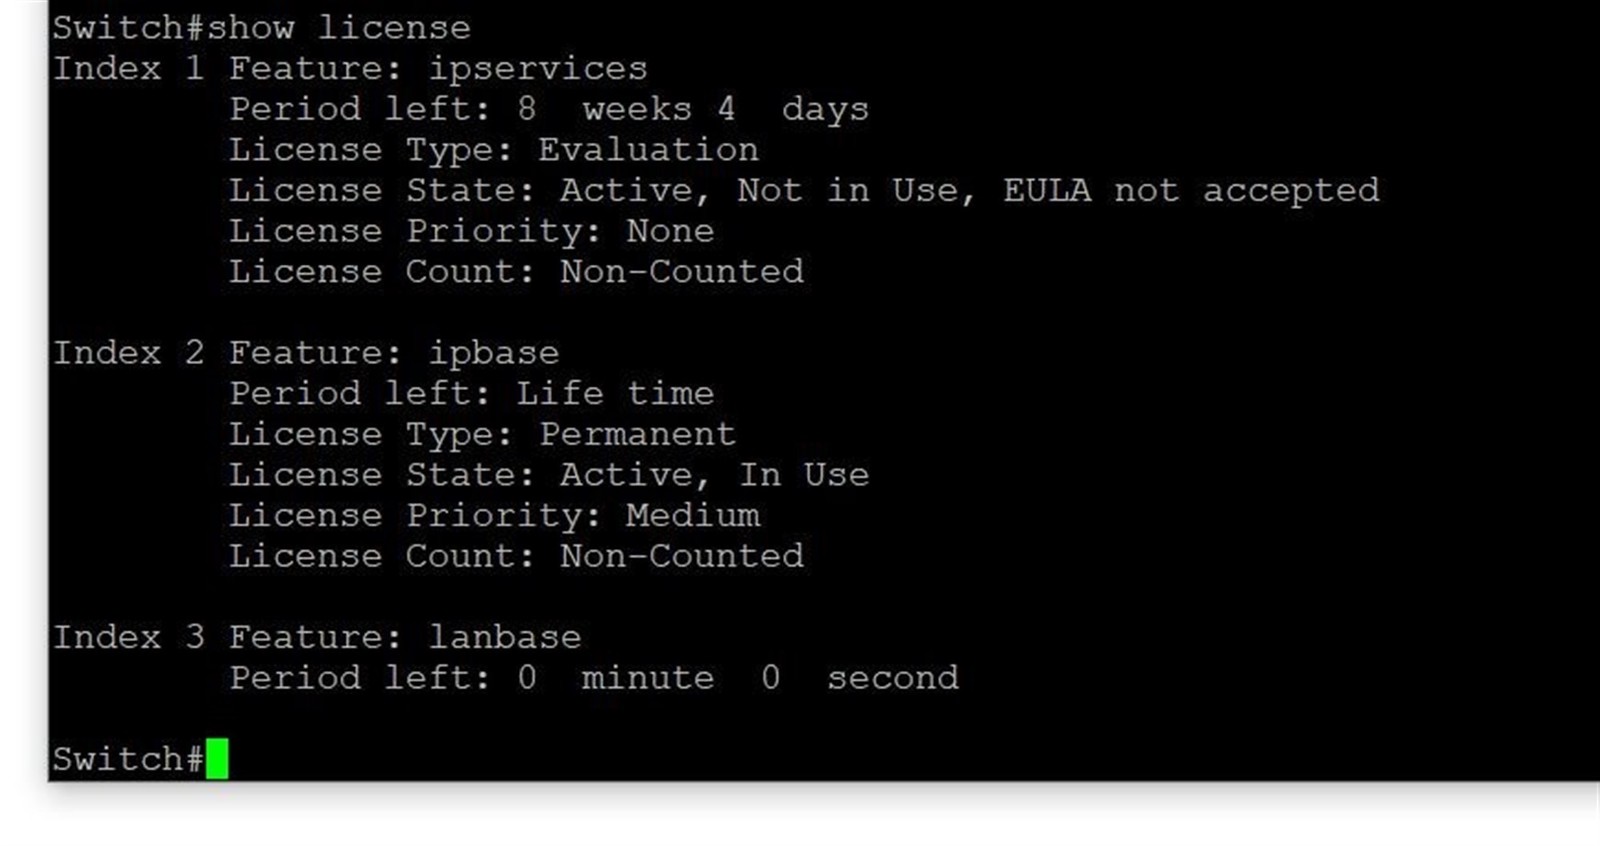1600x846 pixels.
Task: Click 'Index 2' label
Action: (x=128, y=352)
